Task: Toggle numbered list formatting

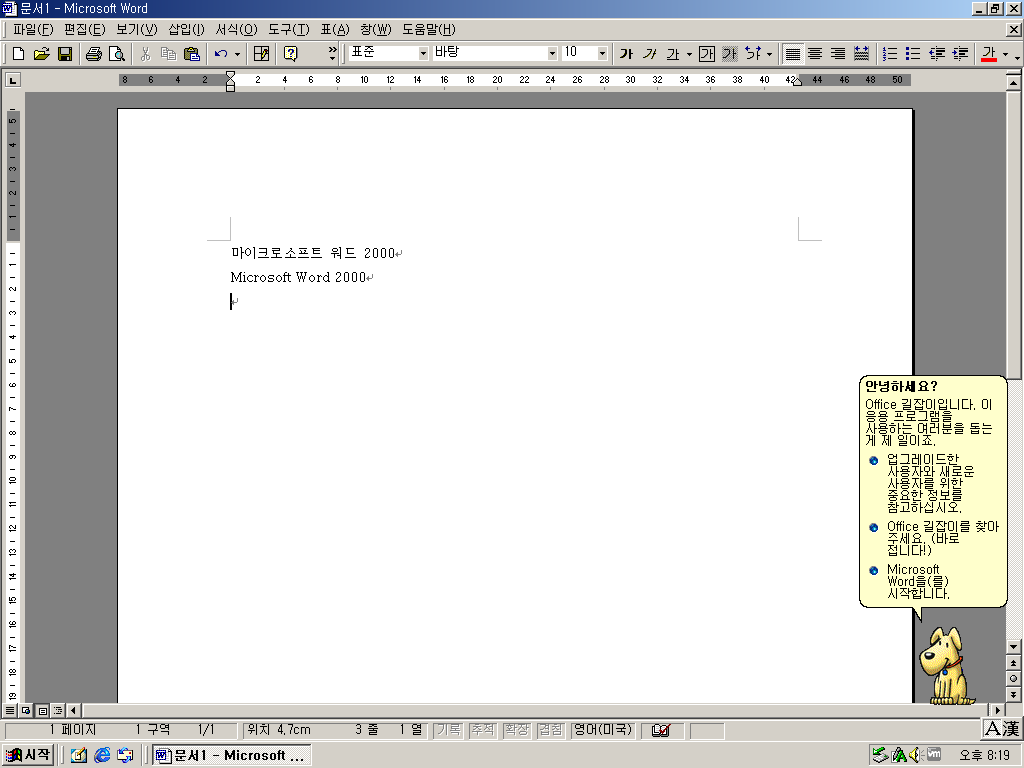Action: click(x=890, y=54)
